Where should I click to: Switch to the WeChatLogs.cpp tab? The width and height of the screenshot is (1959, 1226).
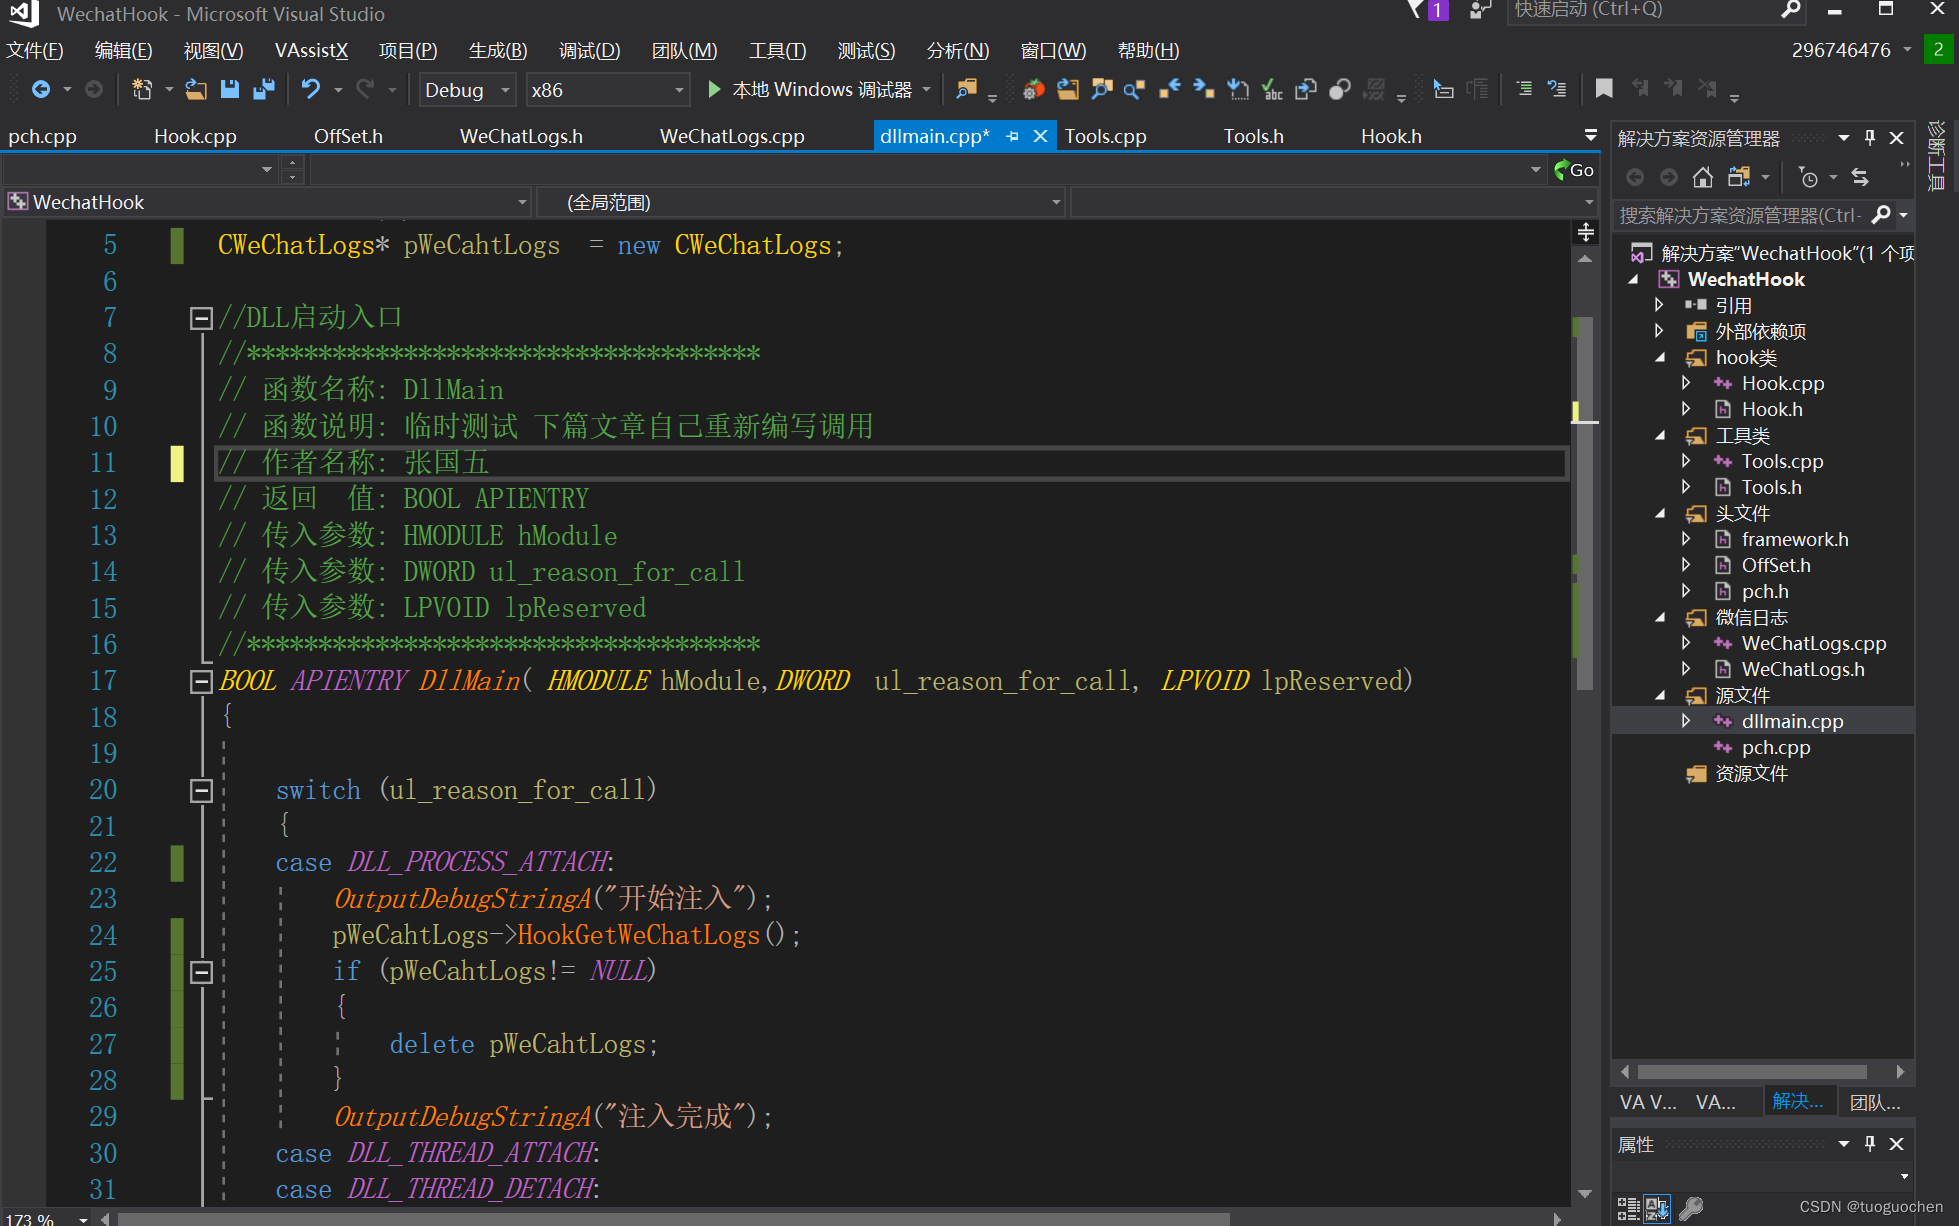coord(731,136)
